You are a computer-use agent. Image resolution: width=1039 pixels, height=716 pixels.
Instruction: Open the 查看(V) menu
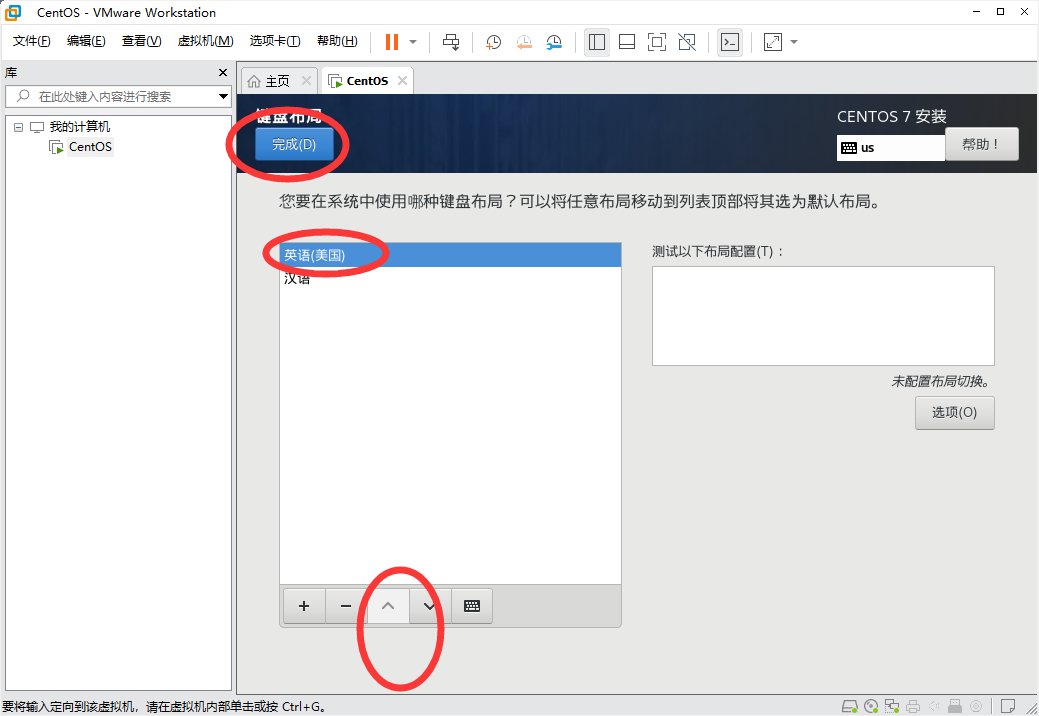(141, 41)
